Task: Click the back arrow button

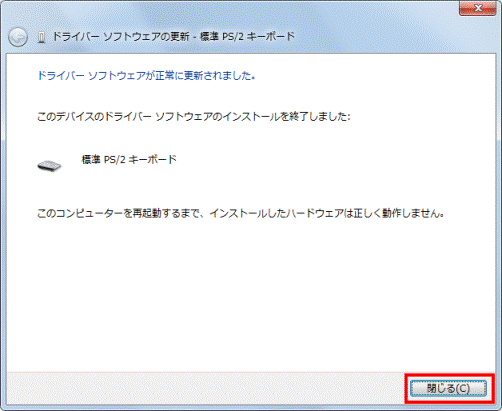Action: tap(18, 37)
